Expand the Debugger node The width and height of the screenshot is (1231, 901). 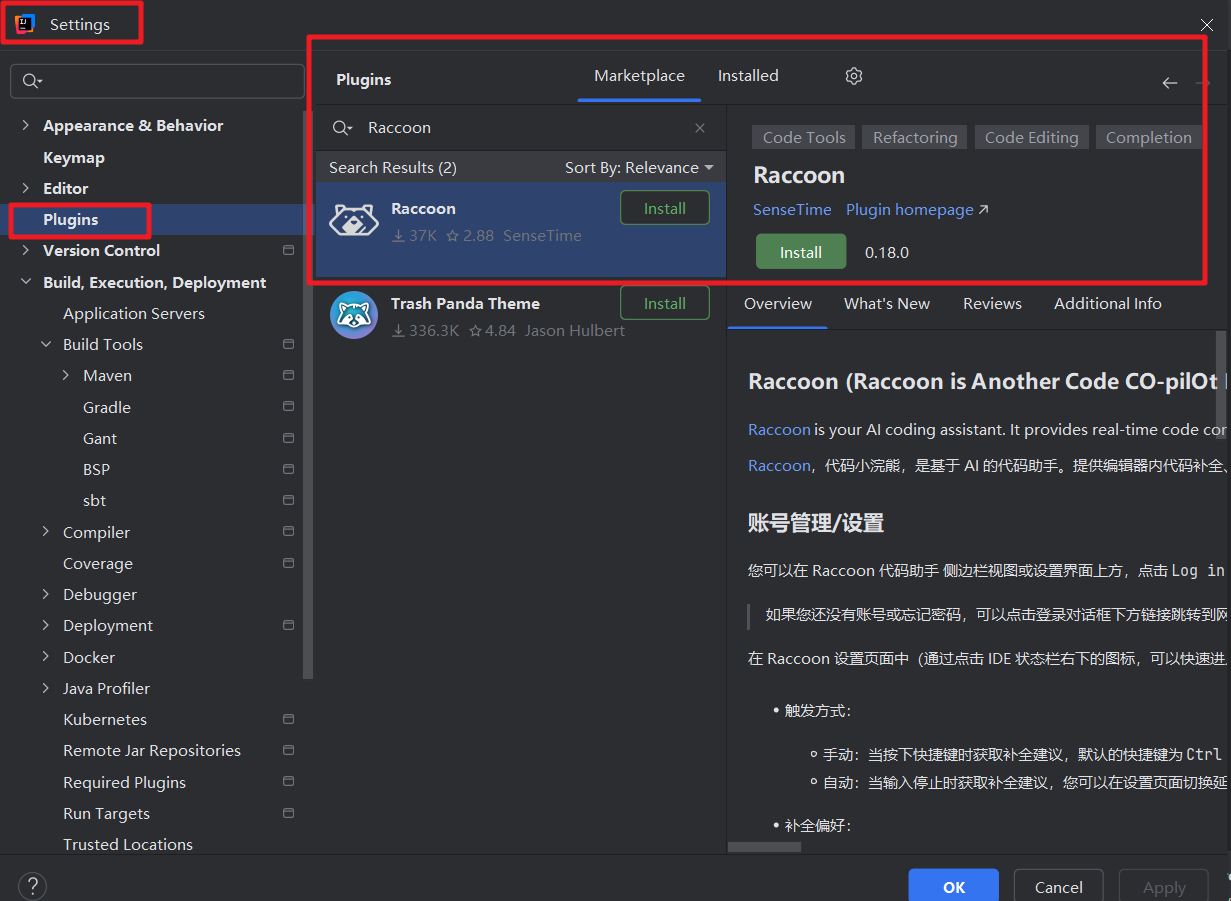[x=46, y=594]
